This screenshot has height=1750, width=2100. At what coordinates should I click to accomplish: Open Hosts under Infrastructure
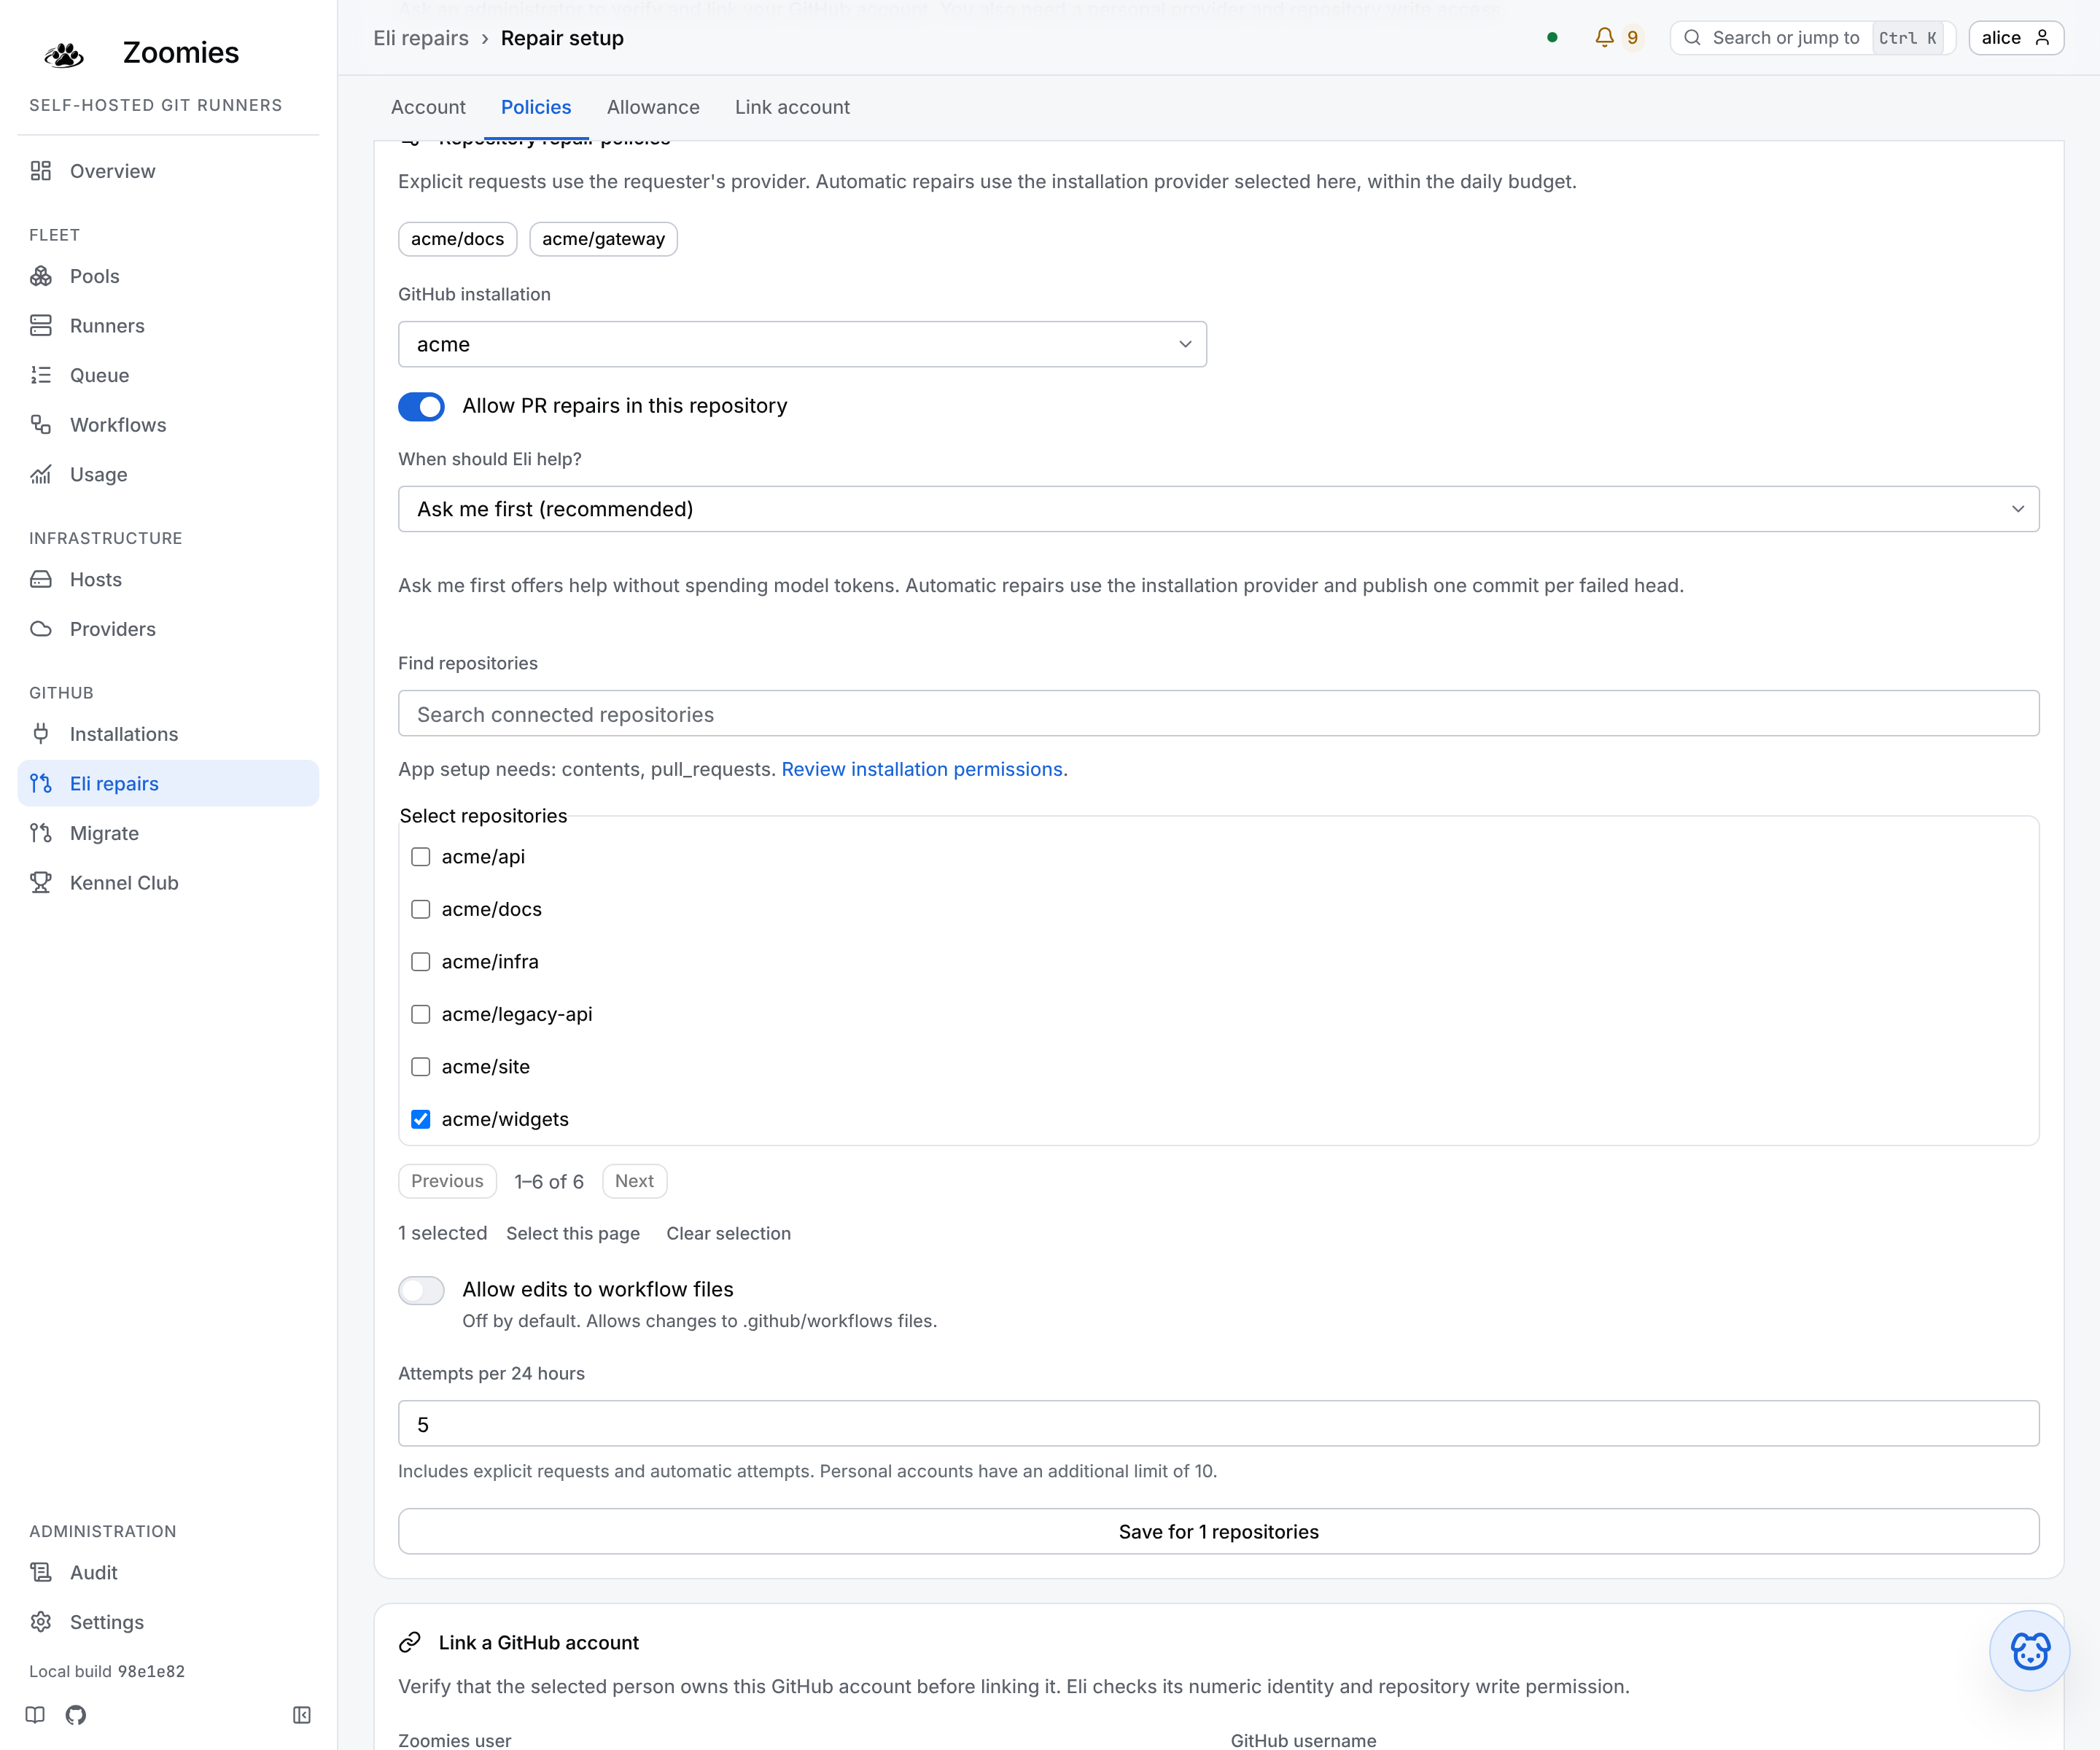[168, 580]
